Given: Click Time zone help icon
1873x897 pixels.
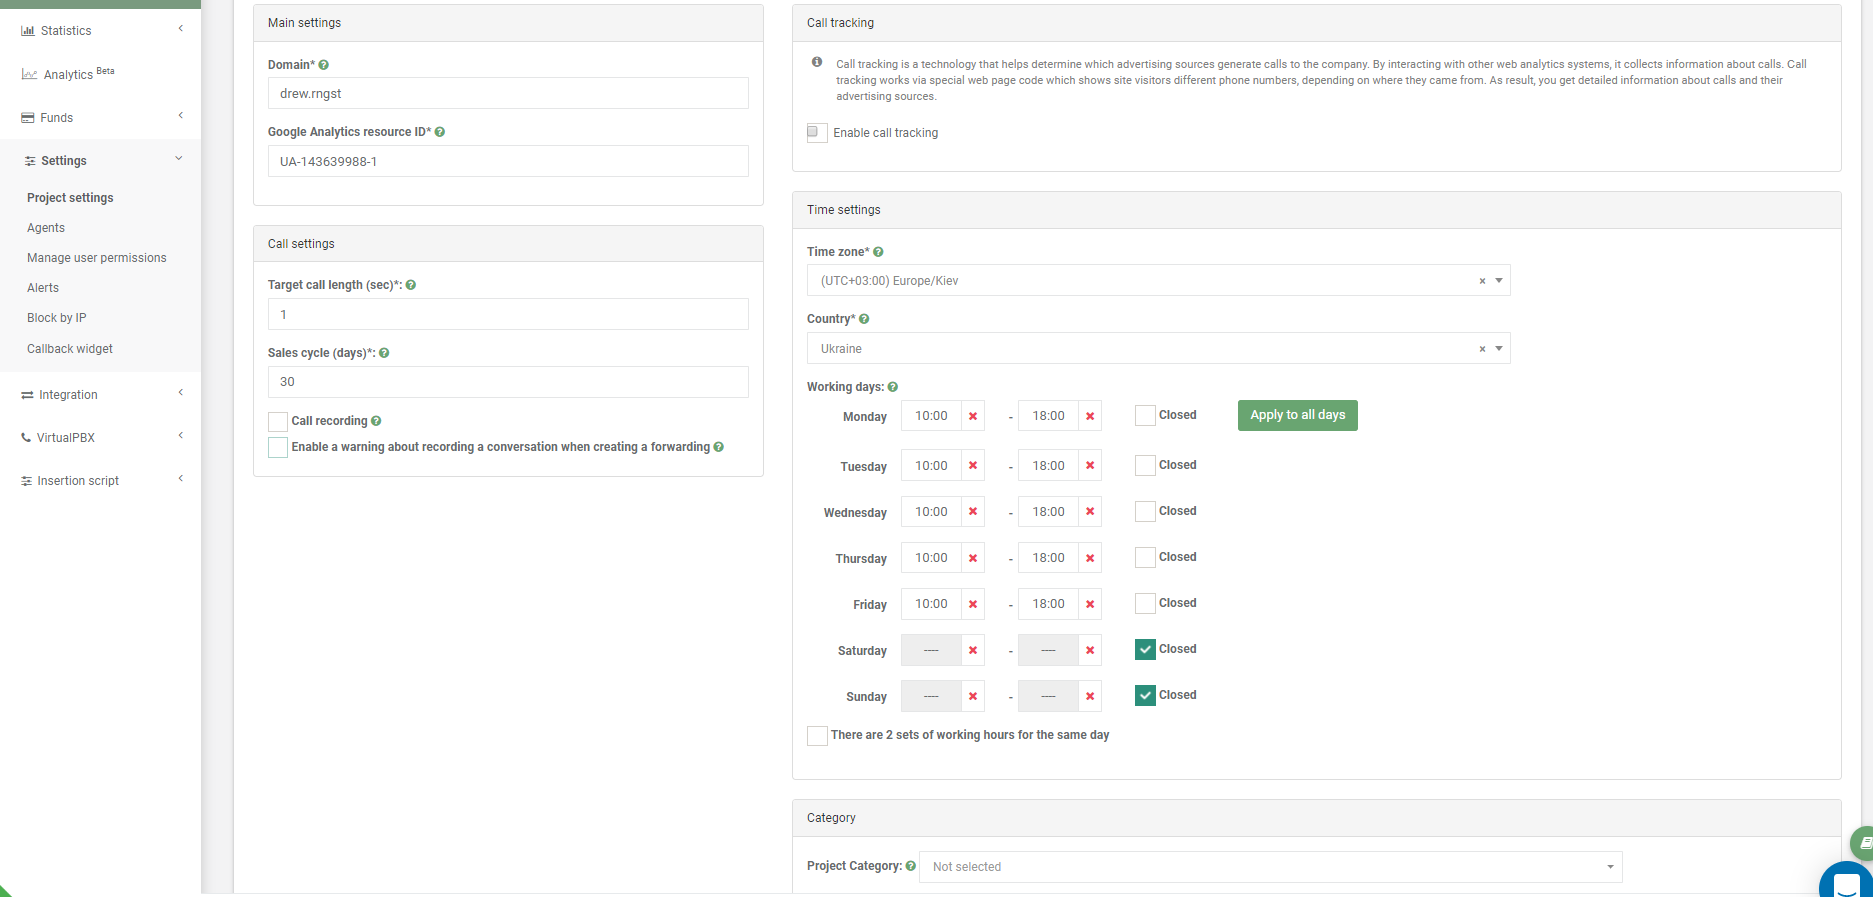Looking at the screenshot, I should click(x=878, y=252).
